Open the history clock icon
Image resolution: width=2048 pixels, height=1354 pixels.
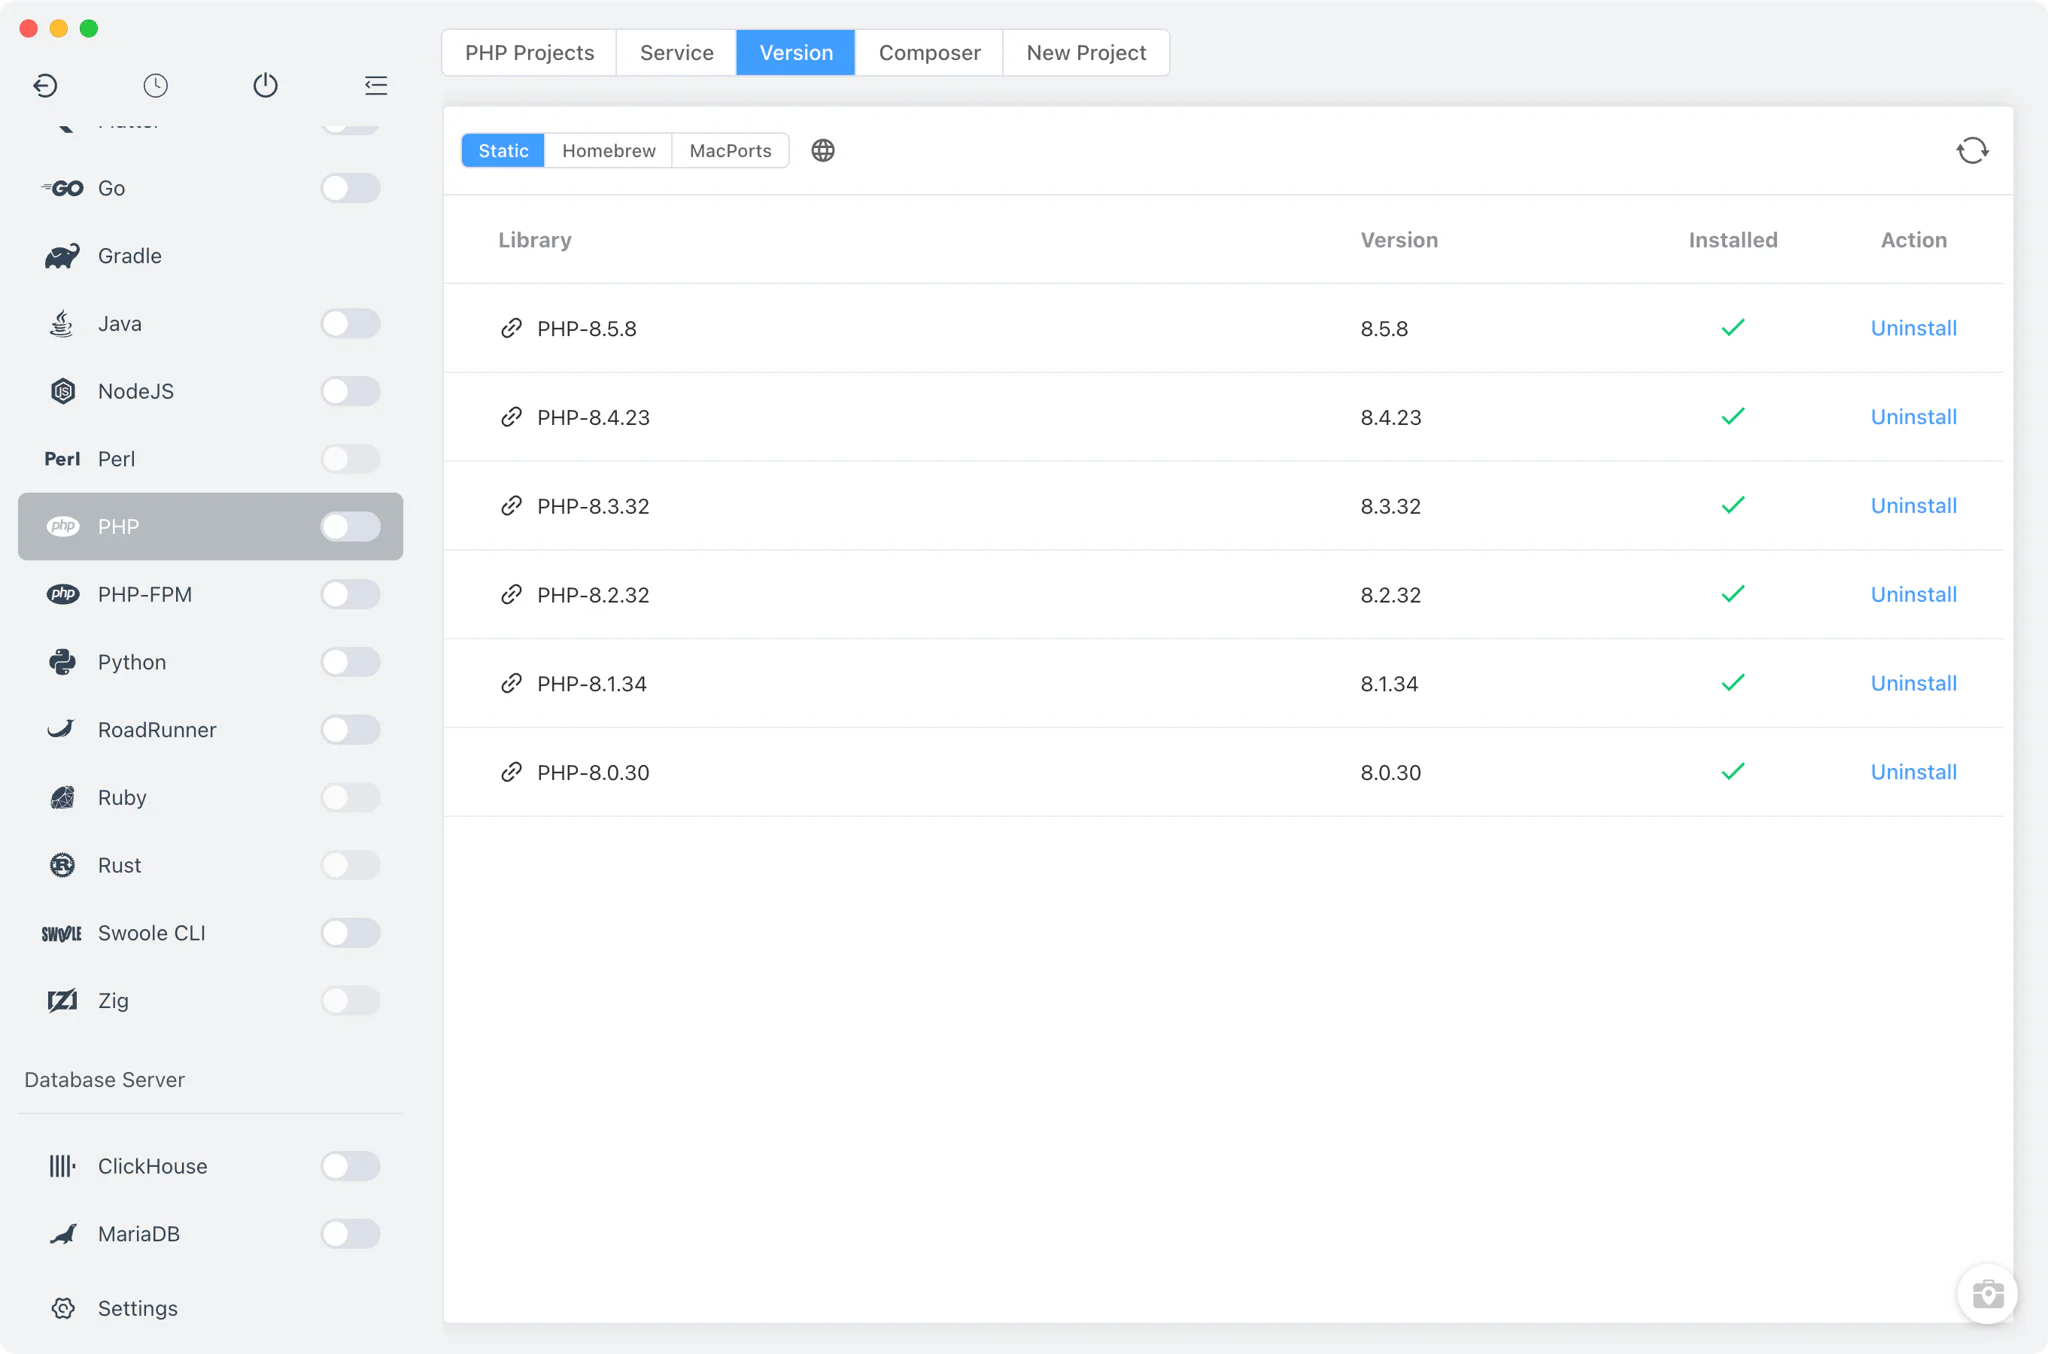155,85
